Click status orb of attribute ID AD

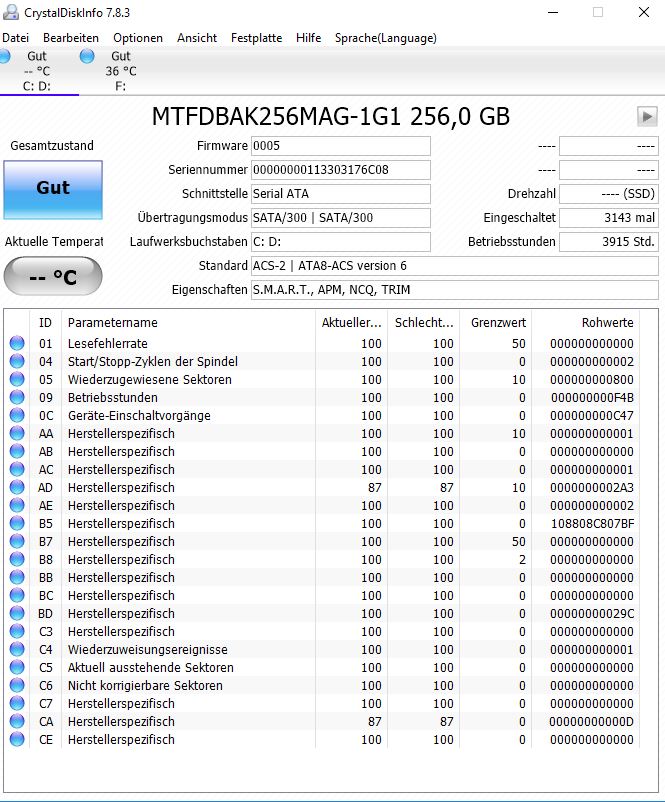(17, 487)
